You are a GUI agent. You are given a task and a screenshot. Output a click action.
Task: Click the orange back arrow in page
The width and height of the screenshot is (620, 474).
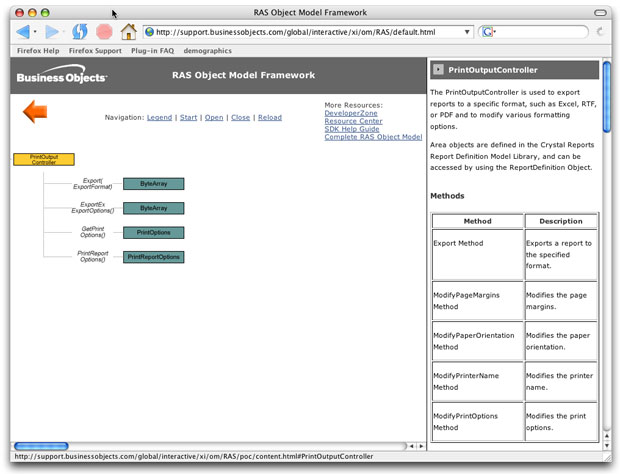[x=35, y=111]
